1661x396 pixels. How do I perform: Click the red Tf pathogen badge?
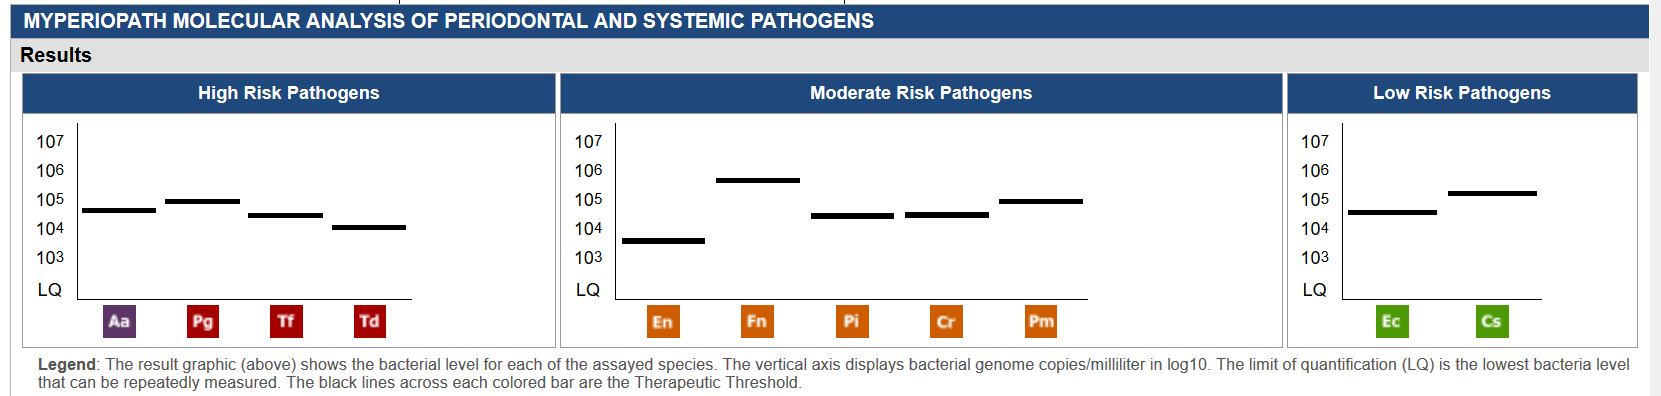(x=286, y=321)
